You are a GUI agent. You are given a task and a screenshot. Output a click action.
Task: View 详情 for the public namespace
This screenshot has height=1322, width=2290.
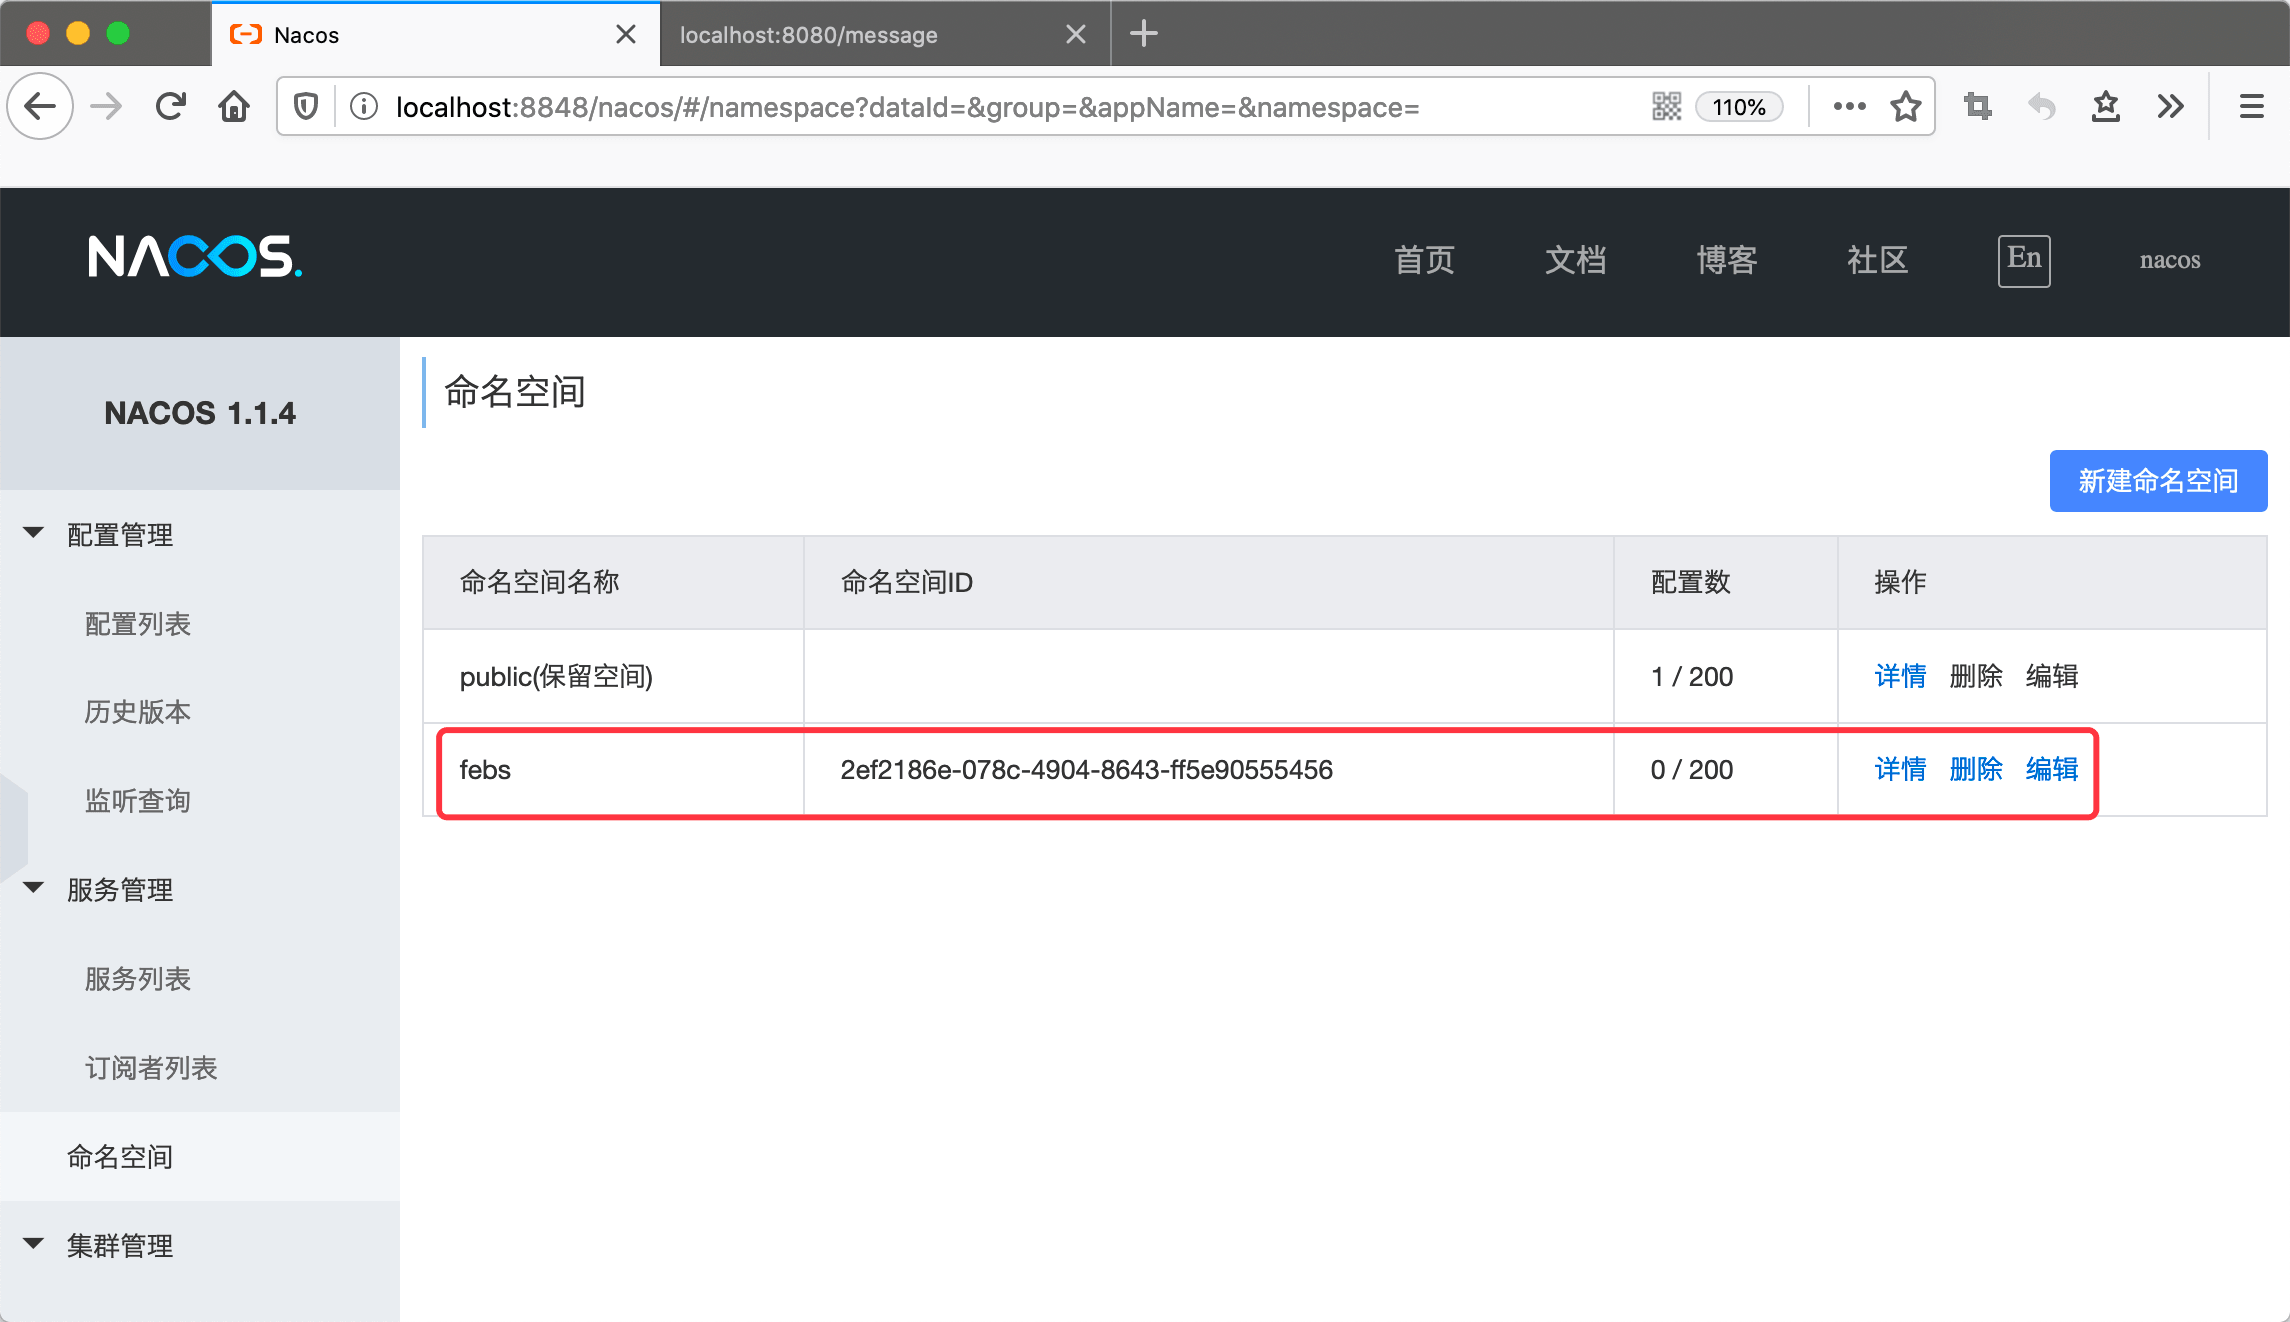[1900, 676]
